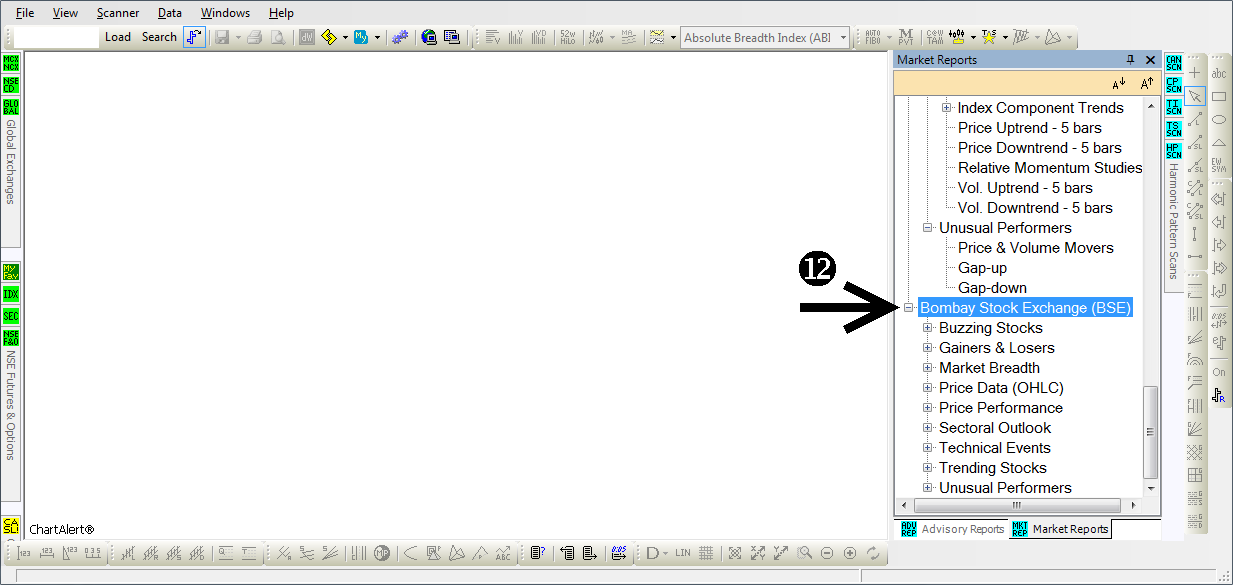Open the NSE Futures & Options side tab
This screenshot has width=1233, height=585.
(x=11, y=405)
